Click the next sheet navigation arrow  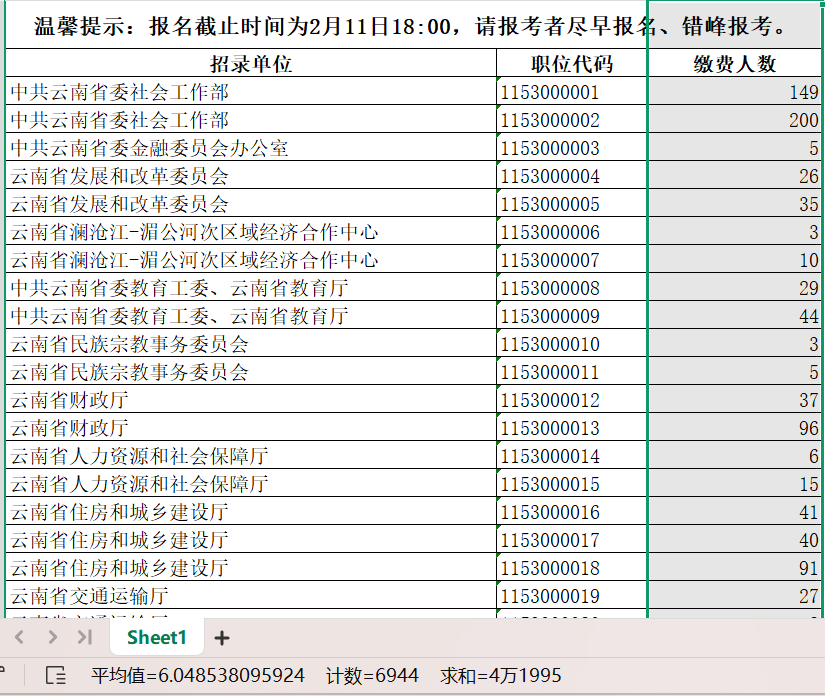50,638
